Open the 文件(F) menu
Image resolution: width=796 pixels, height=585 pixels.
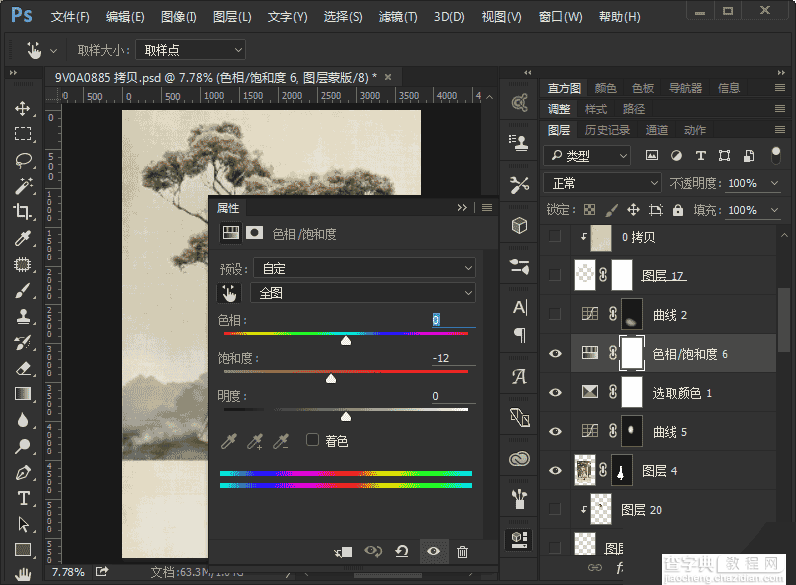(70, 17)
